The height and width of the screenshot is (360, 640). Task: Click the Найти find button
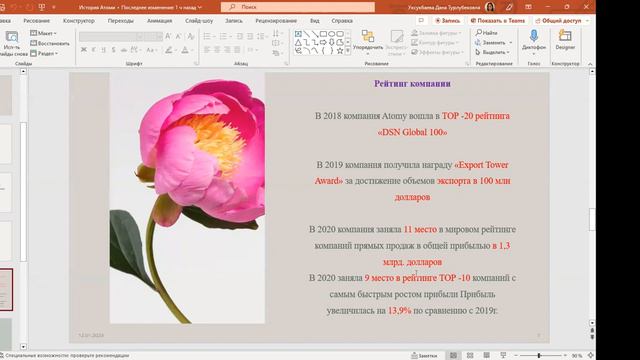(486, 33)
